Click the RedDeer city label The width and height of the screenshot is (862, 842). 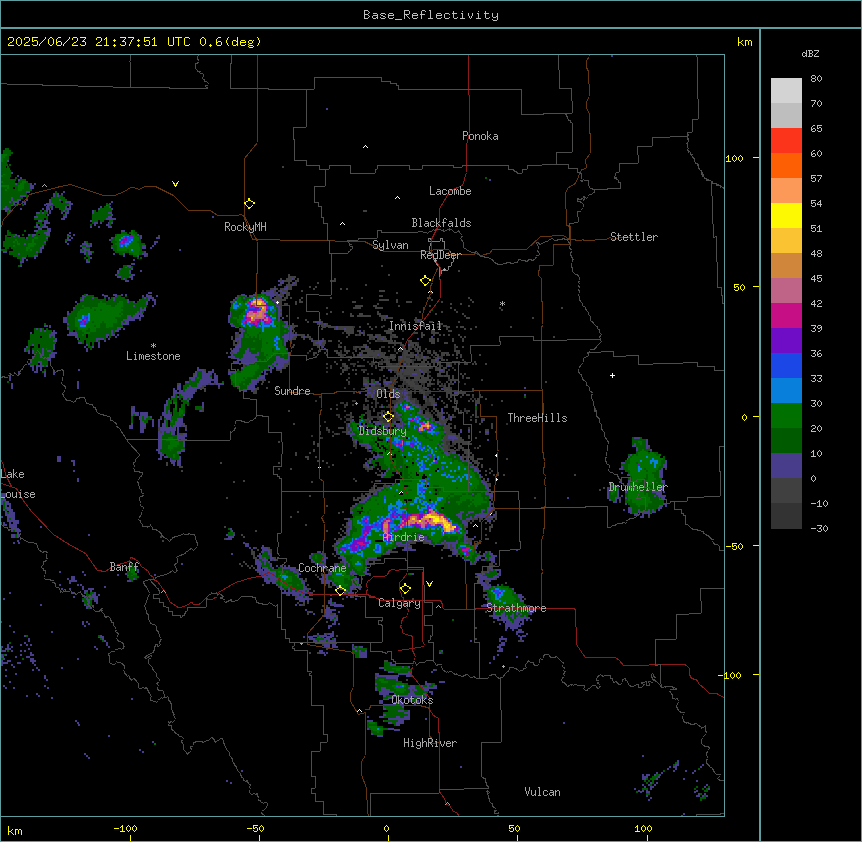(440, 255)
